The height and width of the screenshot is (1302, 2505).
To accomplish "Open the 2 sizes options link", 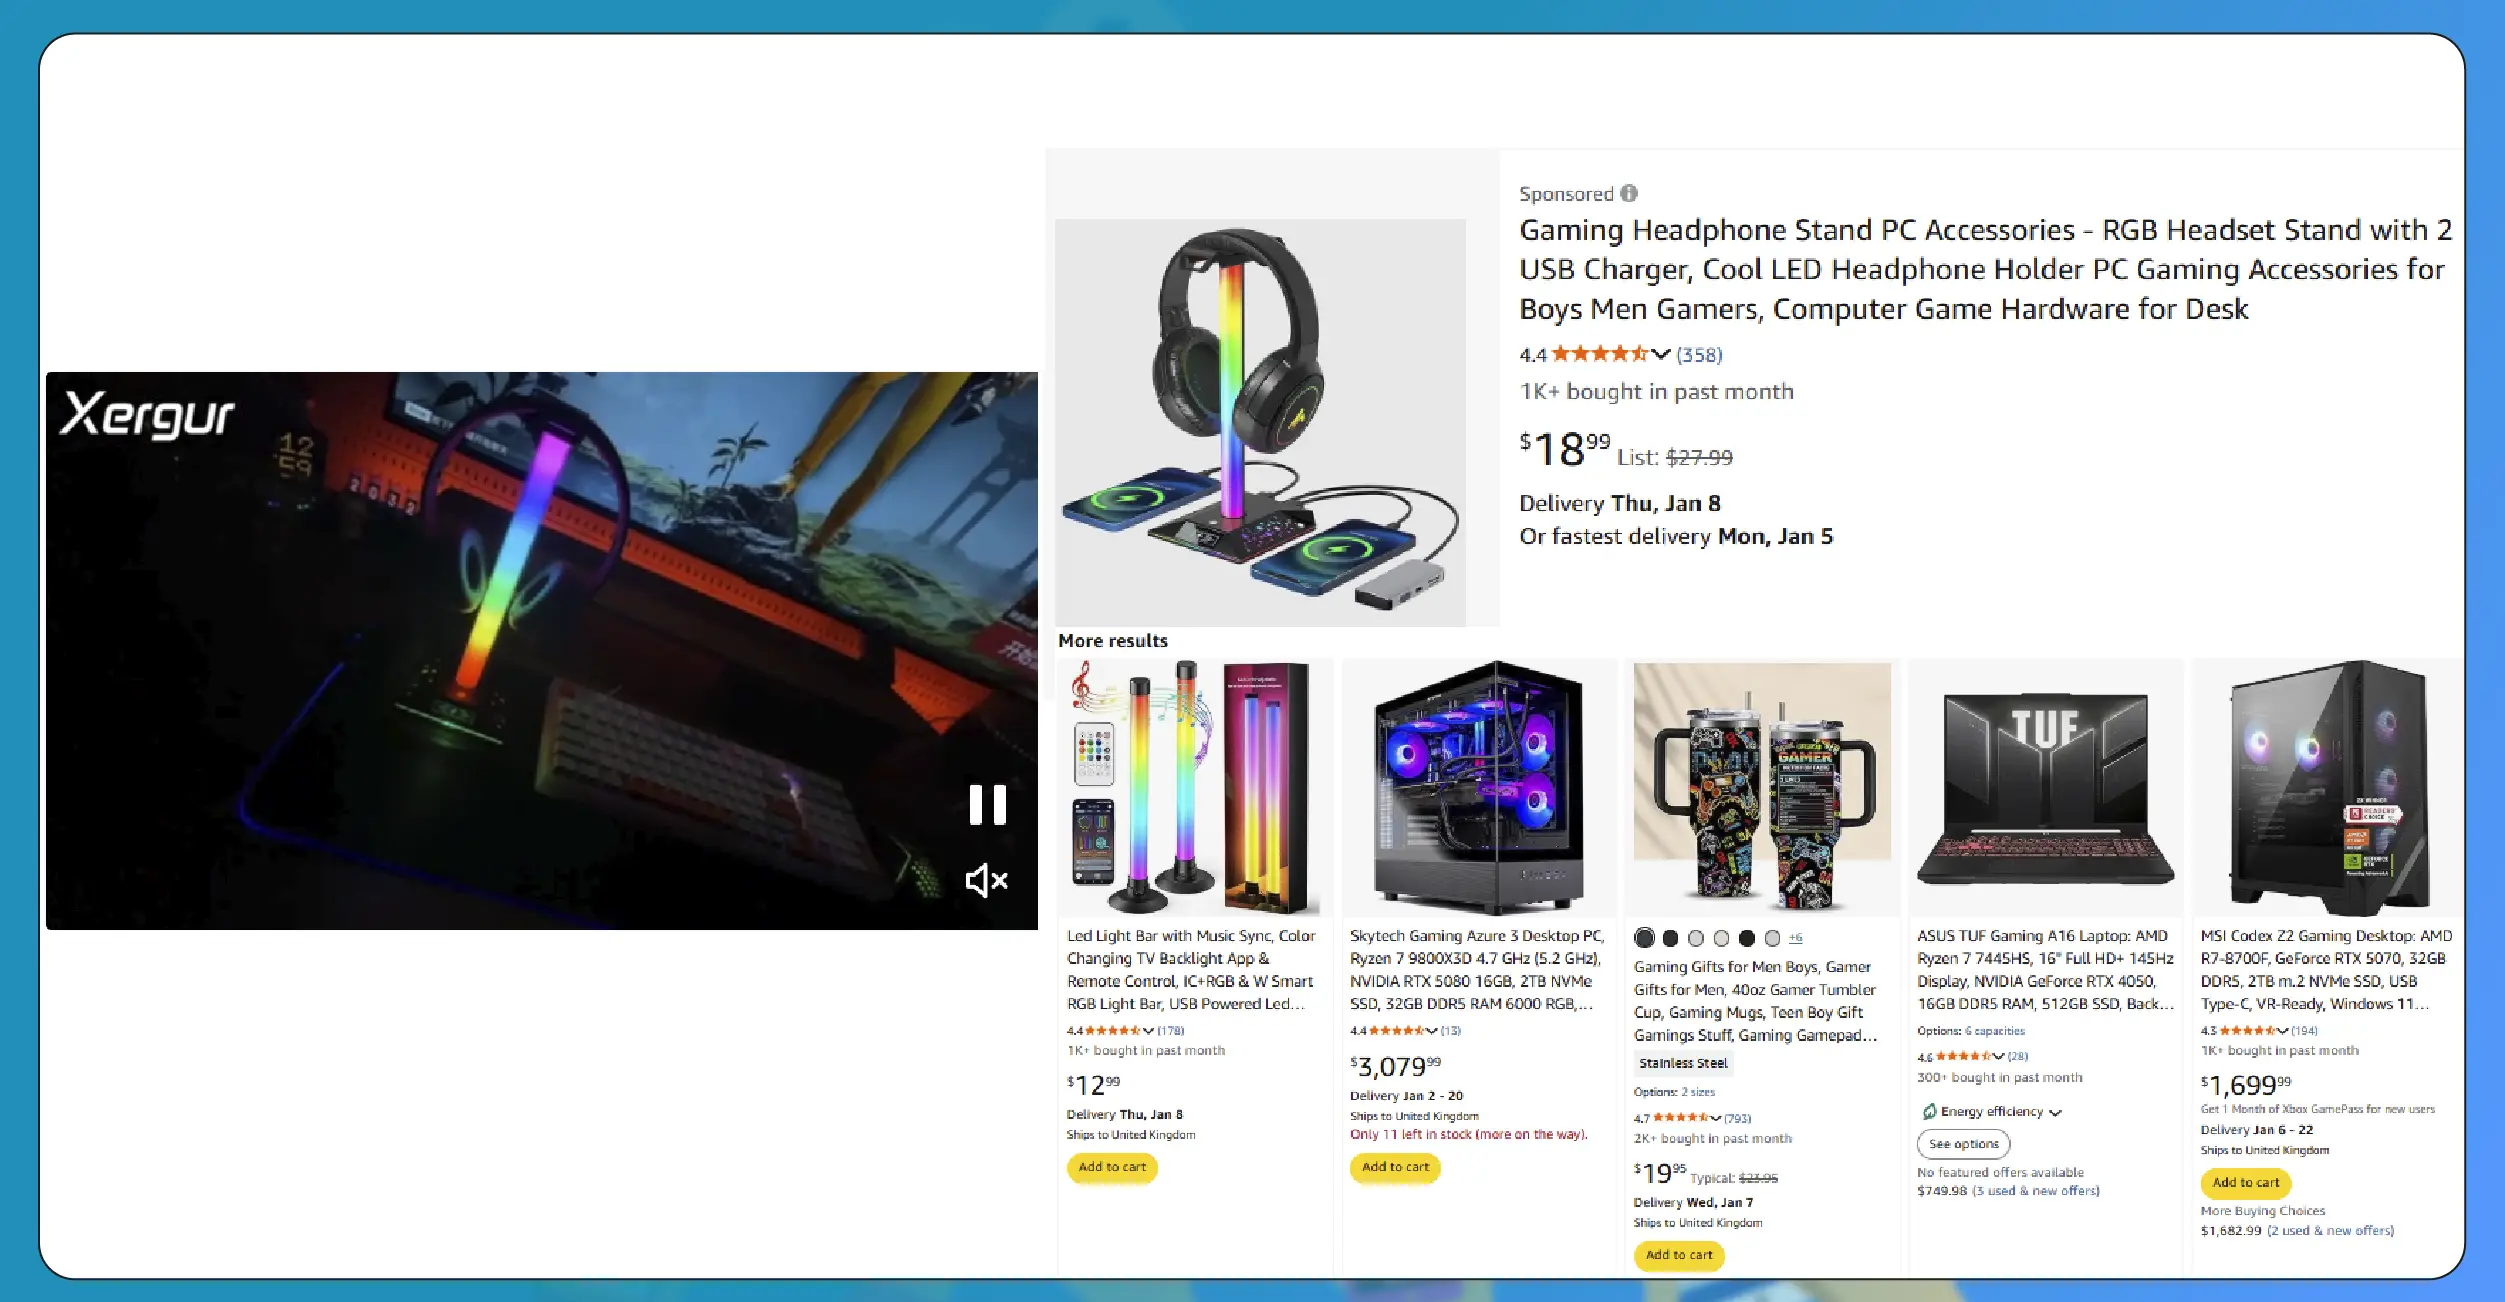I will [x=1698, y=1092].
